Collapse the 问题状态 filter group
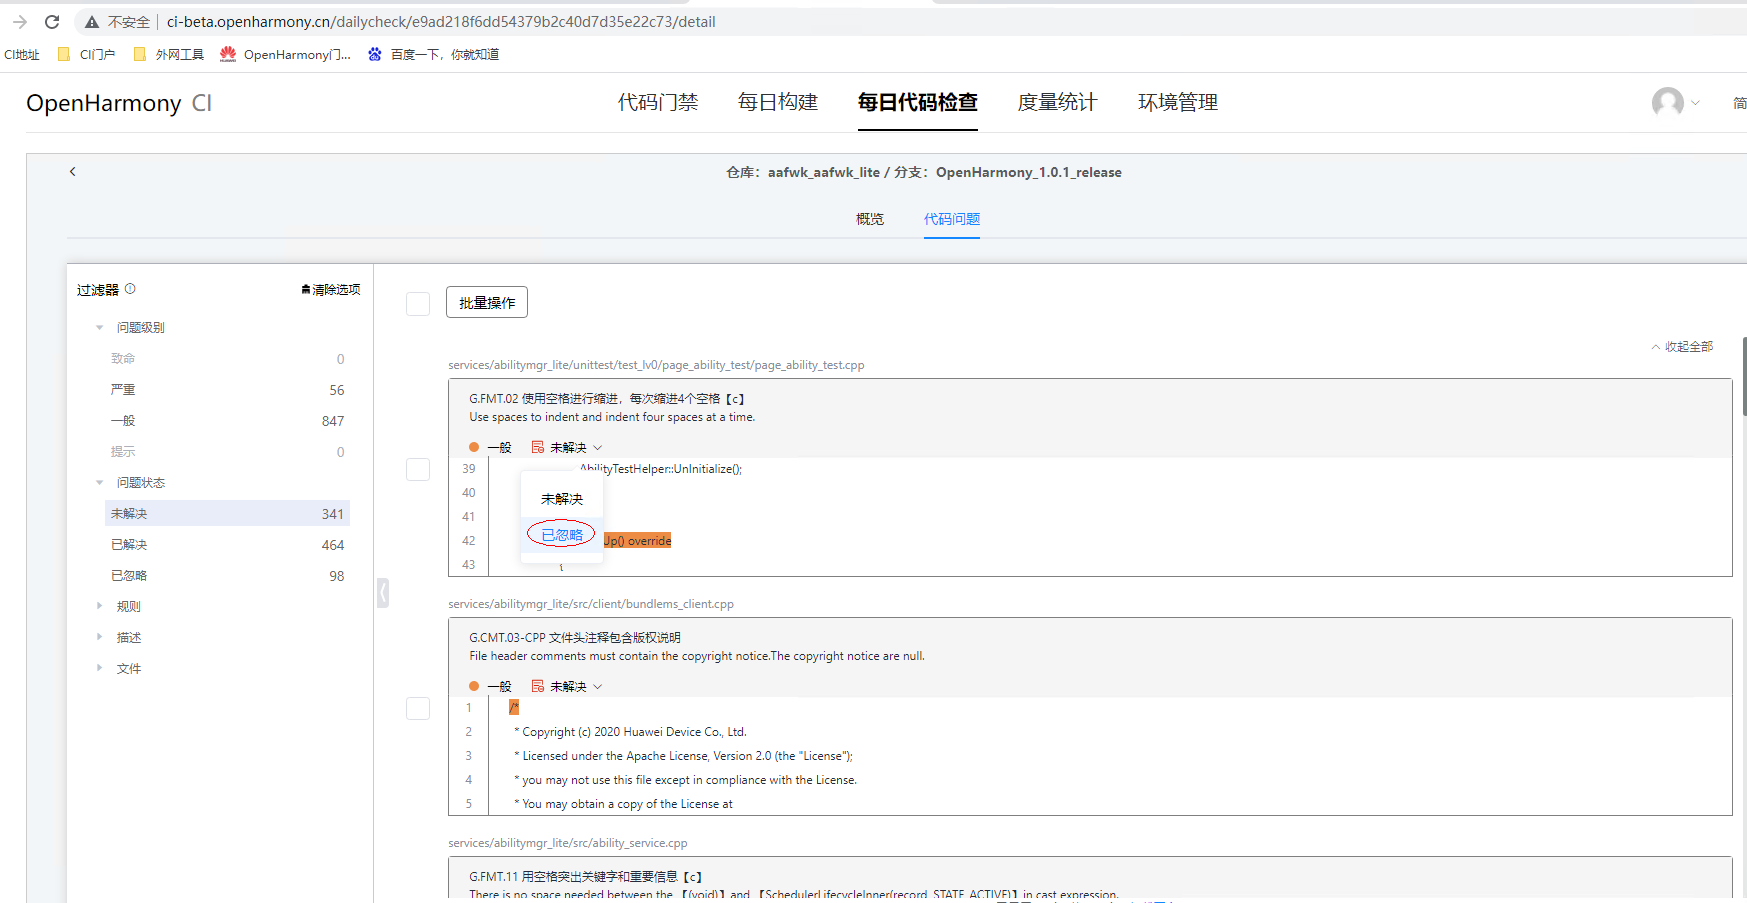The width and height of the screenshot is (1747, 903). tap(99, 482)
